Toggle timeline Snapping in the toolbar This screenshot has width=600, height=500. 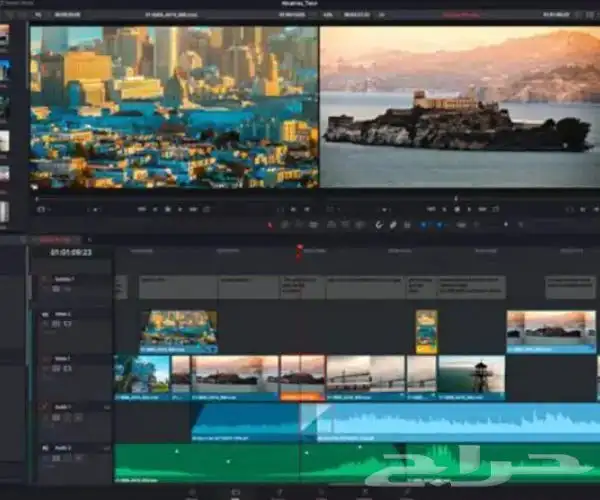pyautogui.click(x=379, y=225)
